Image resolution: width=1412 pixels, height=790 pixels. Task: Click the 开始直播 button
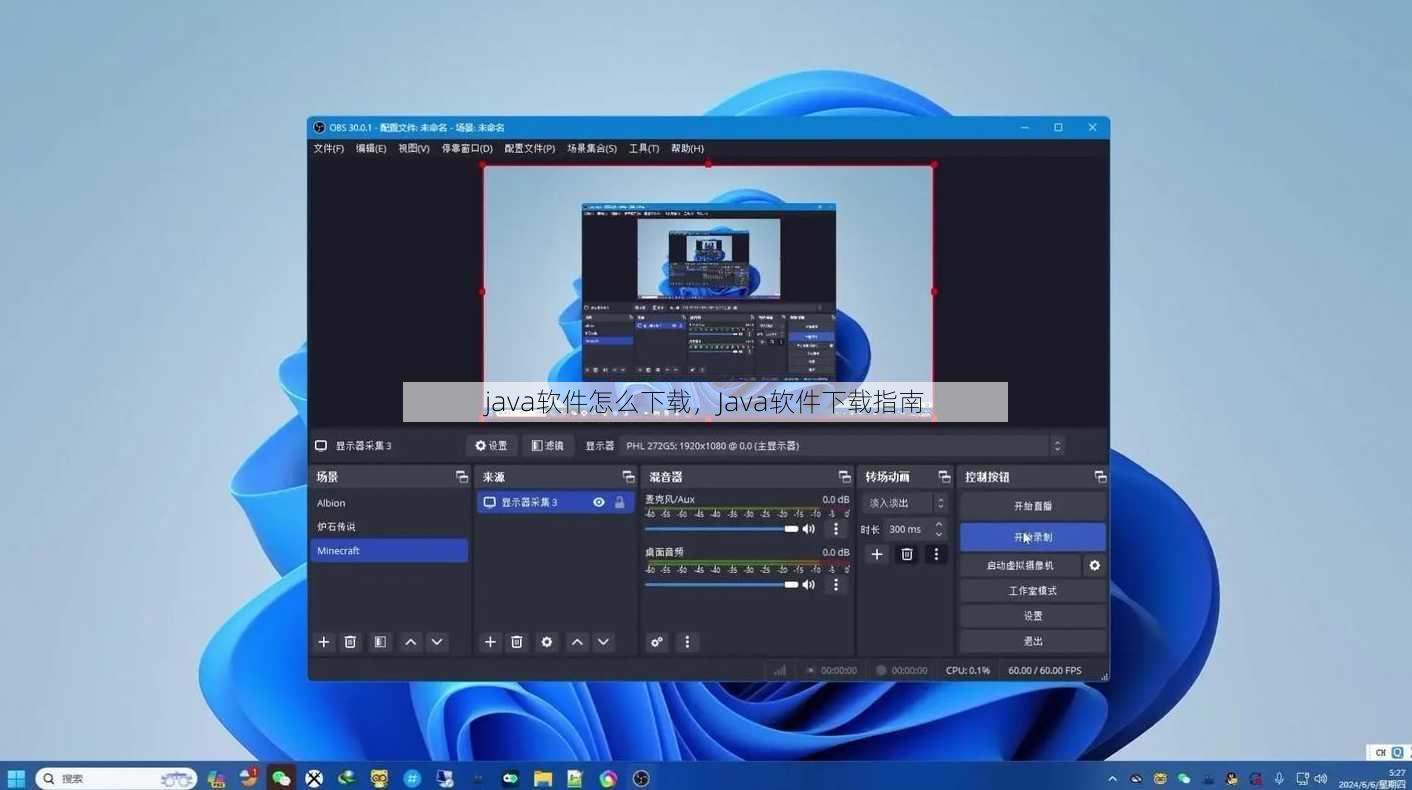(1033, 506)
